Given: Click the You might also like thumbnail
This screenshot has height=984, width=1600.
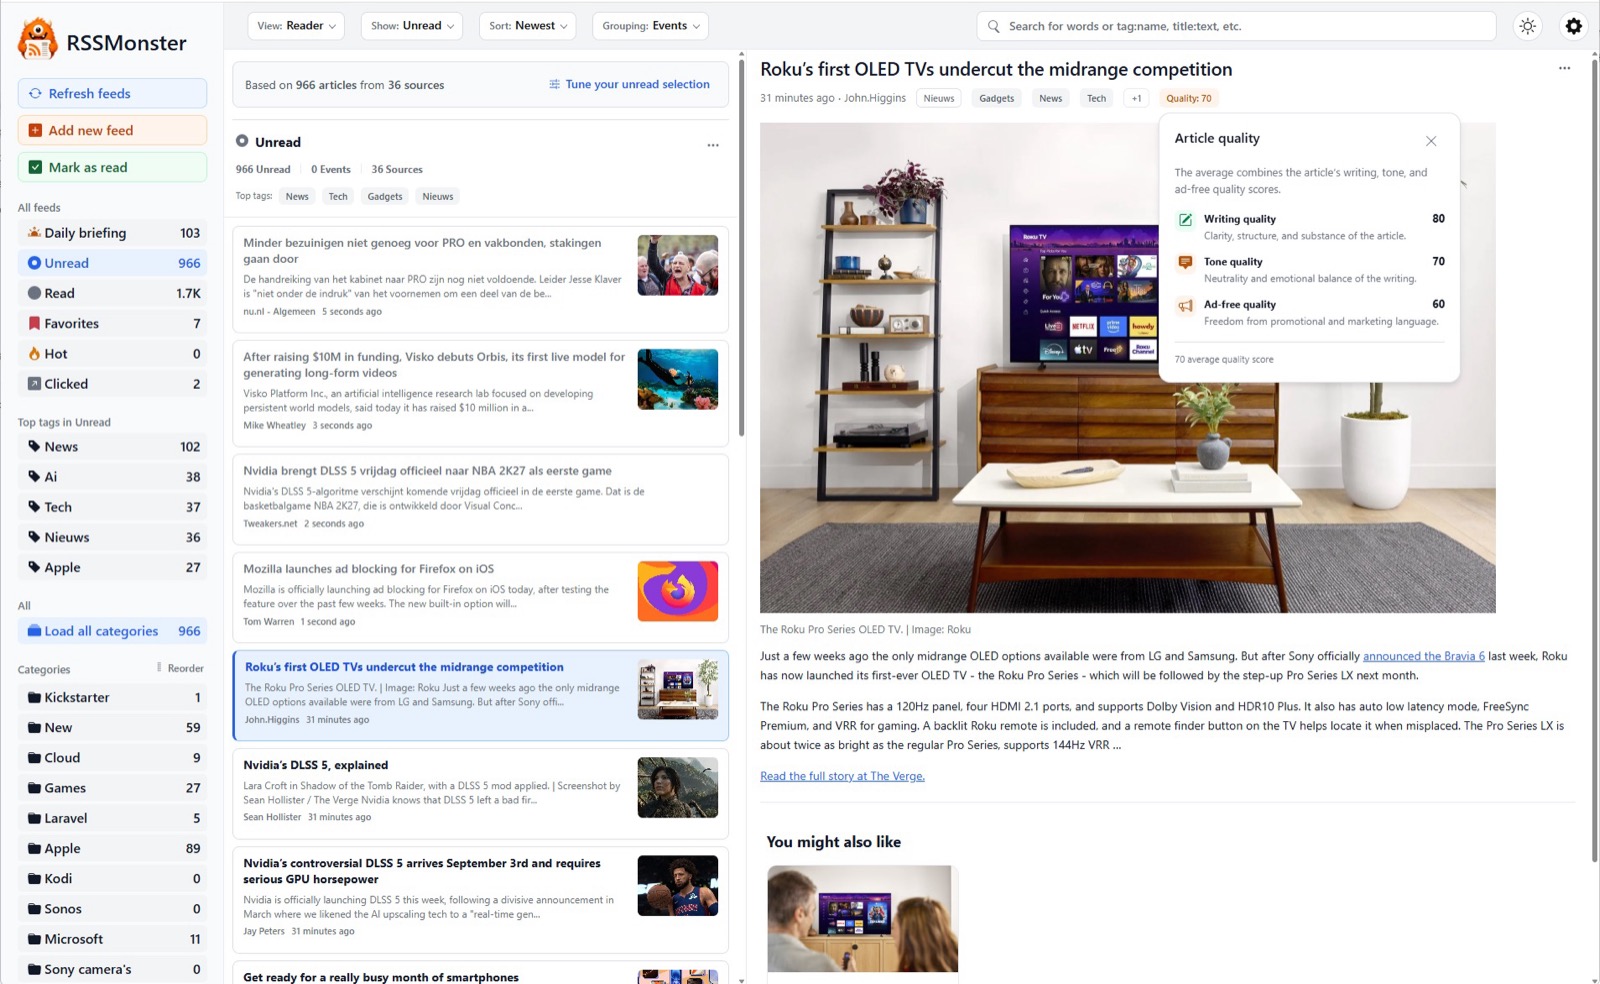Looking at the screenshot, I should click(862, 919).
